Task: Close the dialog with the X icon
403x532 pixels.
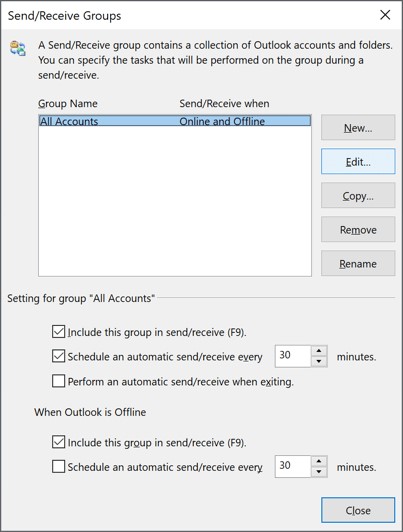Action: [385, 15]
